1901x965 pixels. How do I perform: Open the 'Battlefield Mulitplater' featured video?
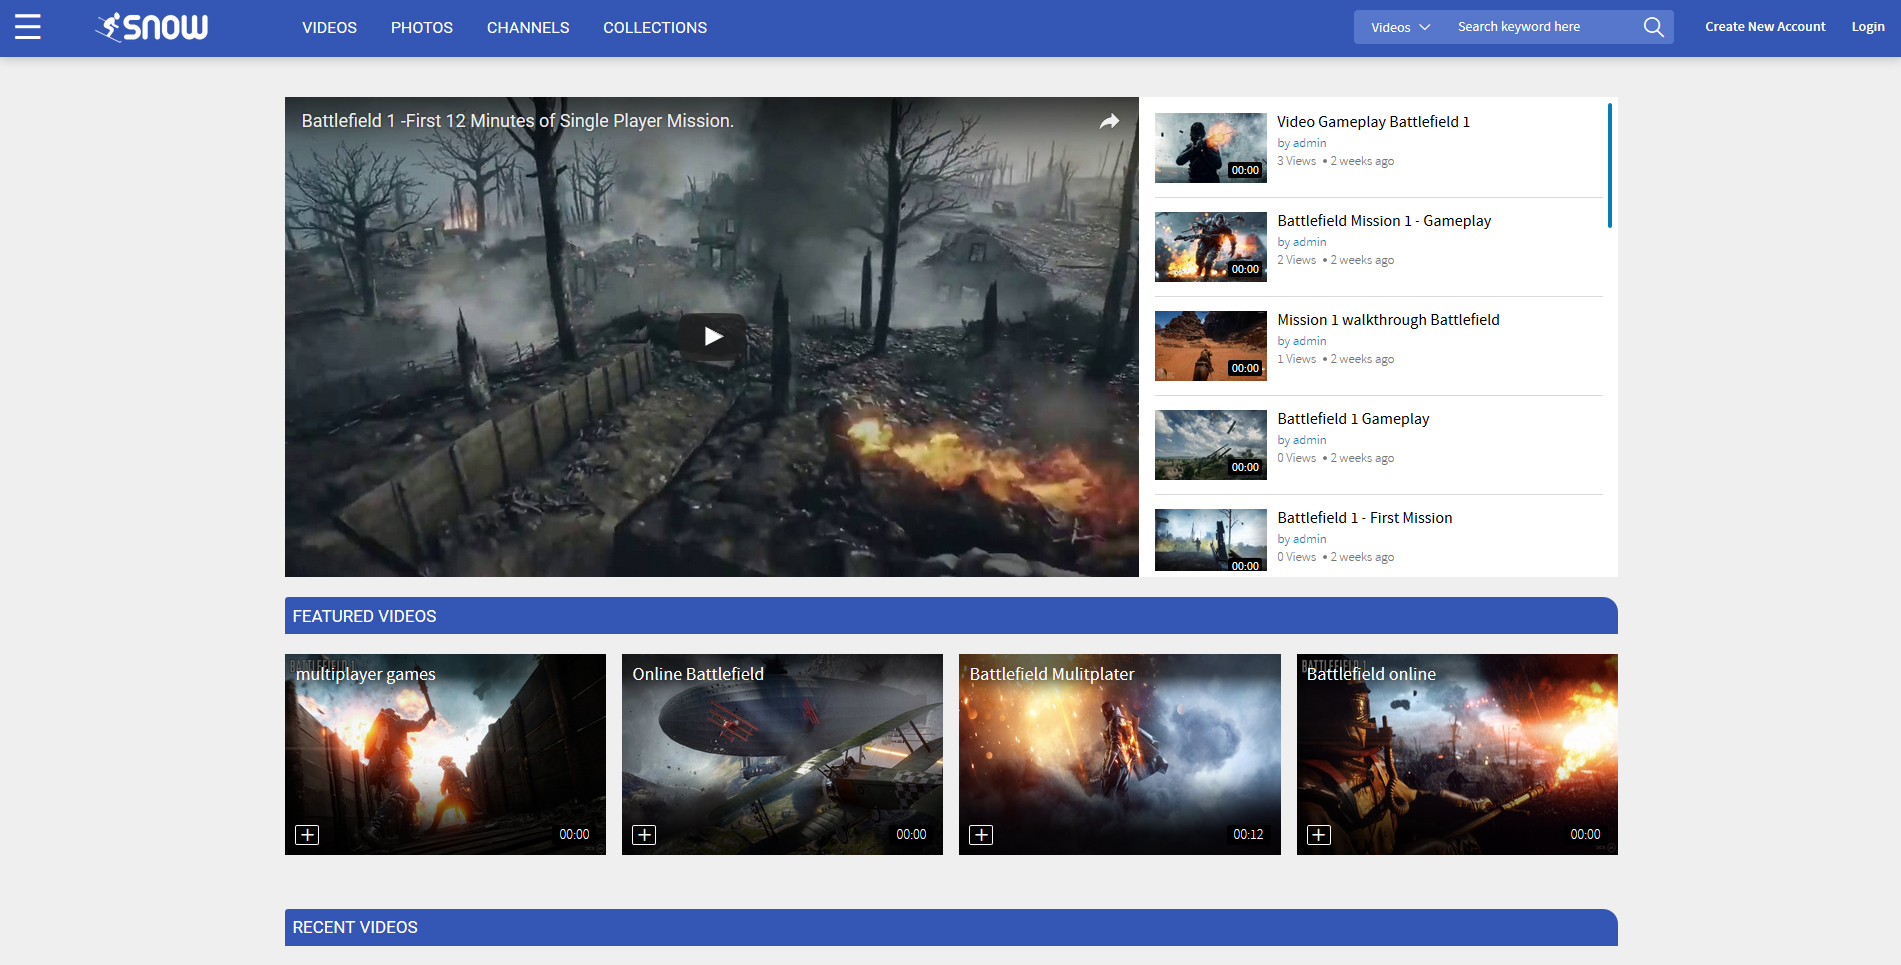pos(1120,754)
